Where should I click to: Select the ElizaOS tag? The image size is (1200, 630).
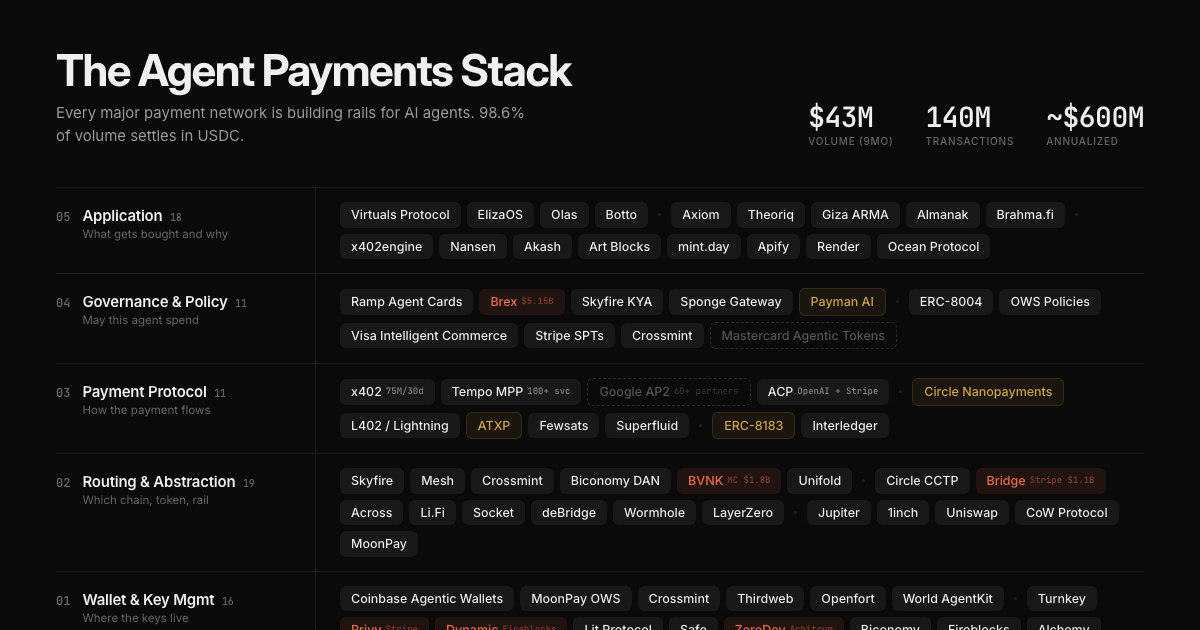(500, 215)
